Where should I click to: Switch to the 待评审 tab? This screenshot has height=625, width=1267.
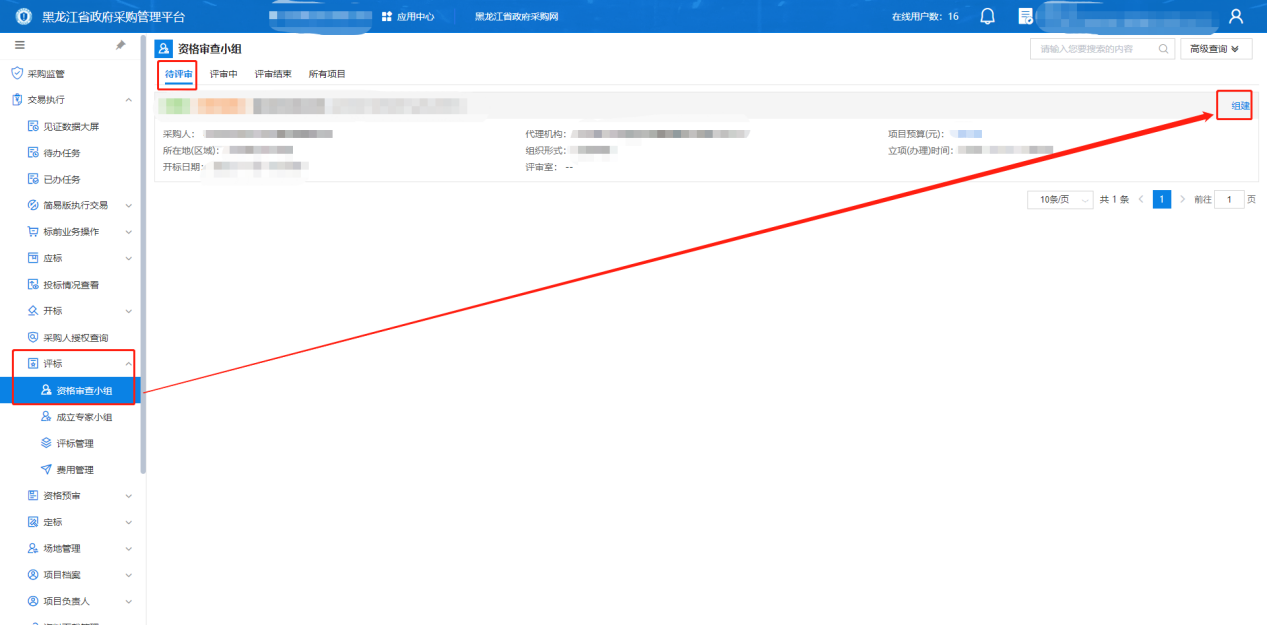click(179, 74)
